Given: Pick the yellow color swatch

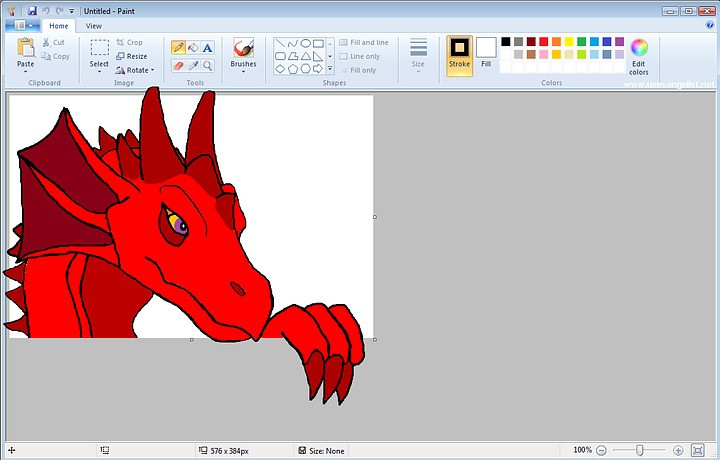Looking at the screenshot, I should pos(569,42).
